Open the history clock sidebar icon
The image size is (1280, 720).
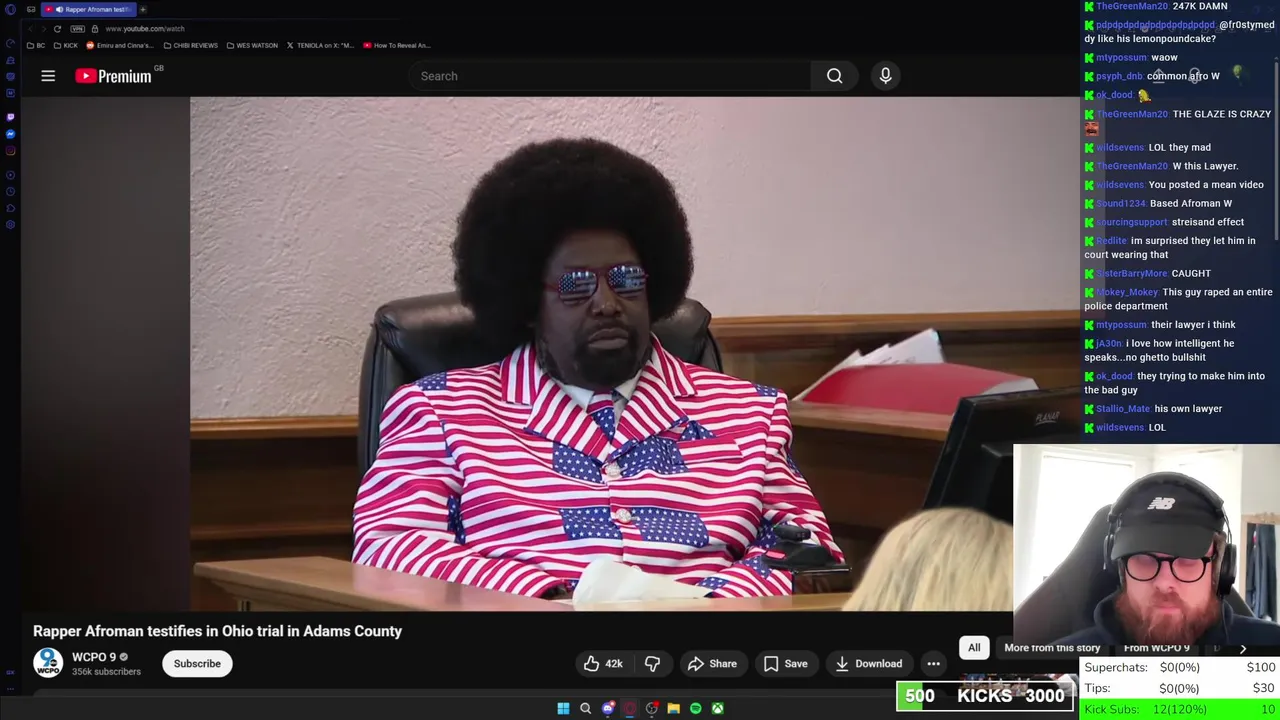tap(10, 190)
